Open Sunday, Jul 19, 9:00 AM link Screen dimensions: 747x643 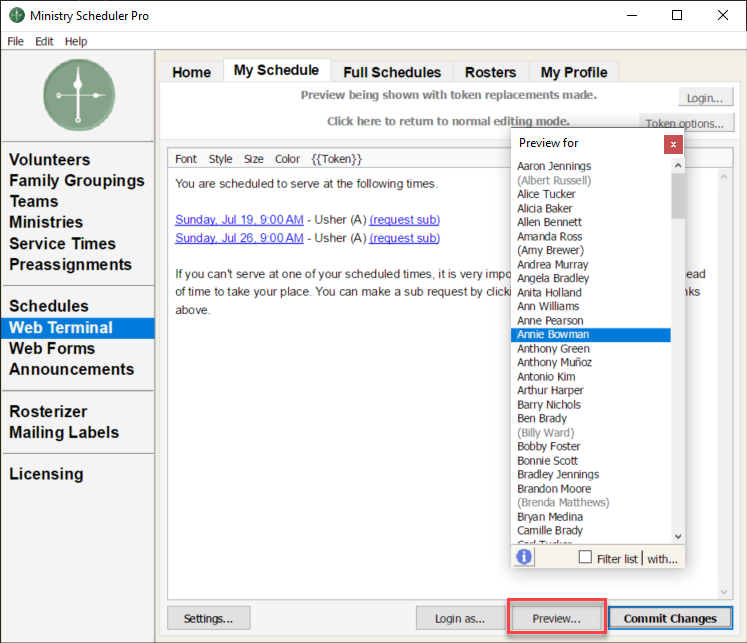[239, 220]
